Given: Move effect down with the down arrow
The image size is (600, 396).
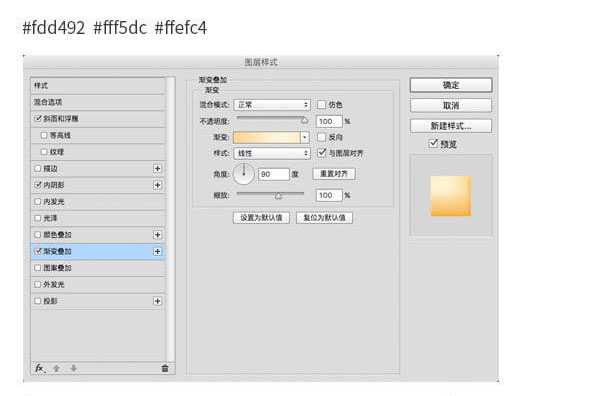Looking at the screenshot, I should click(x=73, y=368).
